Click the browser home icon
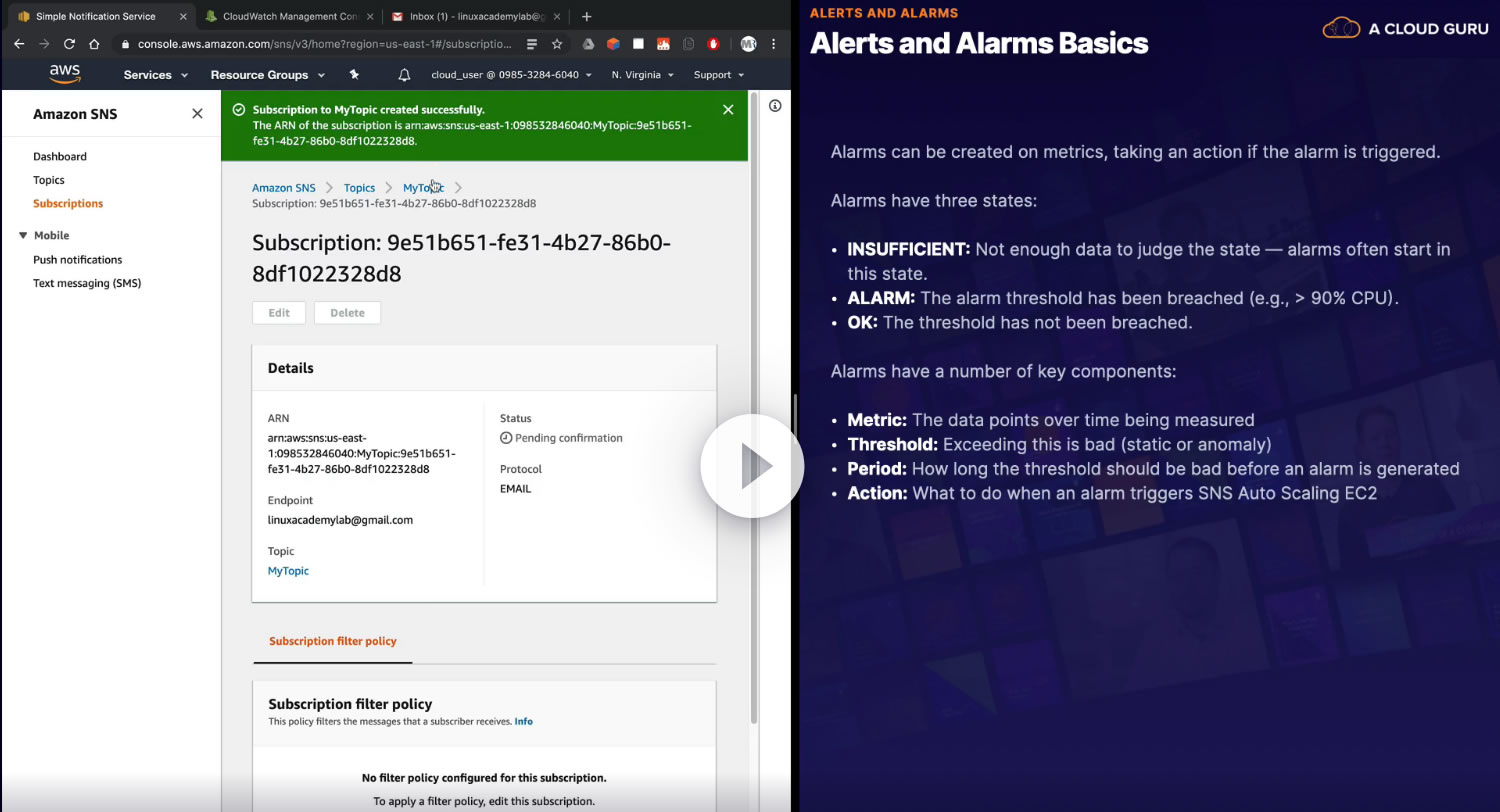The width and height of the screenshot is (1500, 812). 94,44
